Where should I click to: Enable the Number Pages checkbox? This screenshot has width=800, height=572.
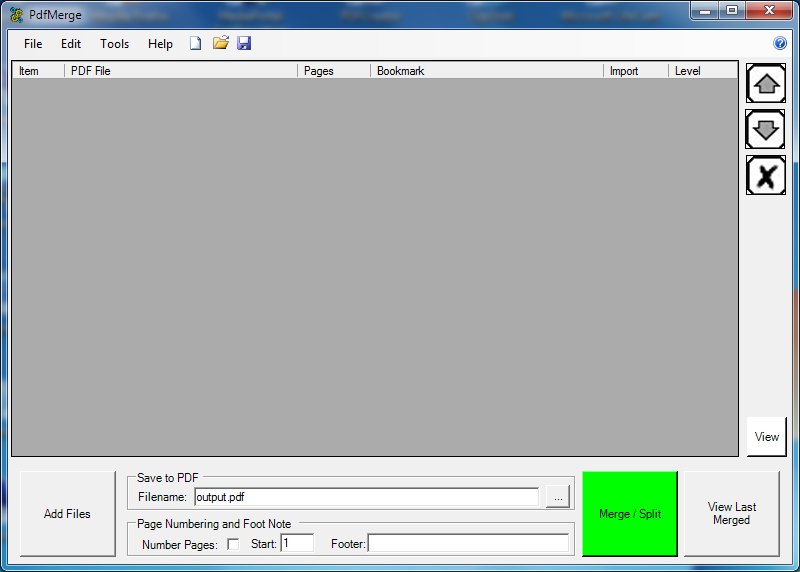tap(233, 544)
